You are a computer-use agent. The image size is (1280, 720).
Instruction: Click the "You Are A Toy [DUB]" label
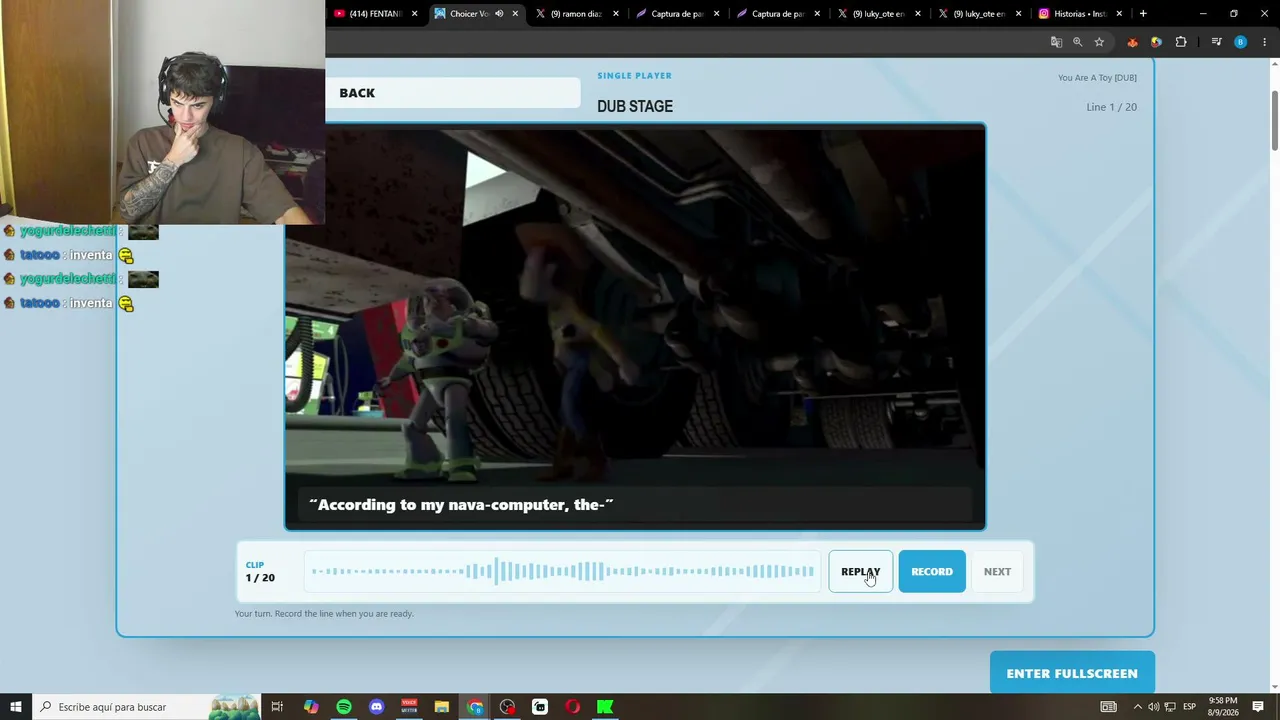click(x=1097, y=78)
